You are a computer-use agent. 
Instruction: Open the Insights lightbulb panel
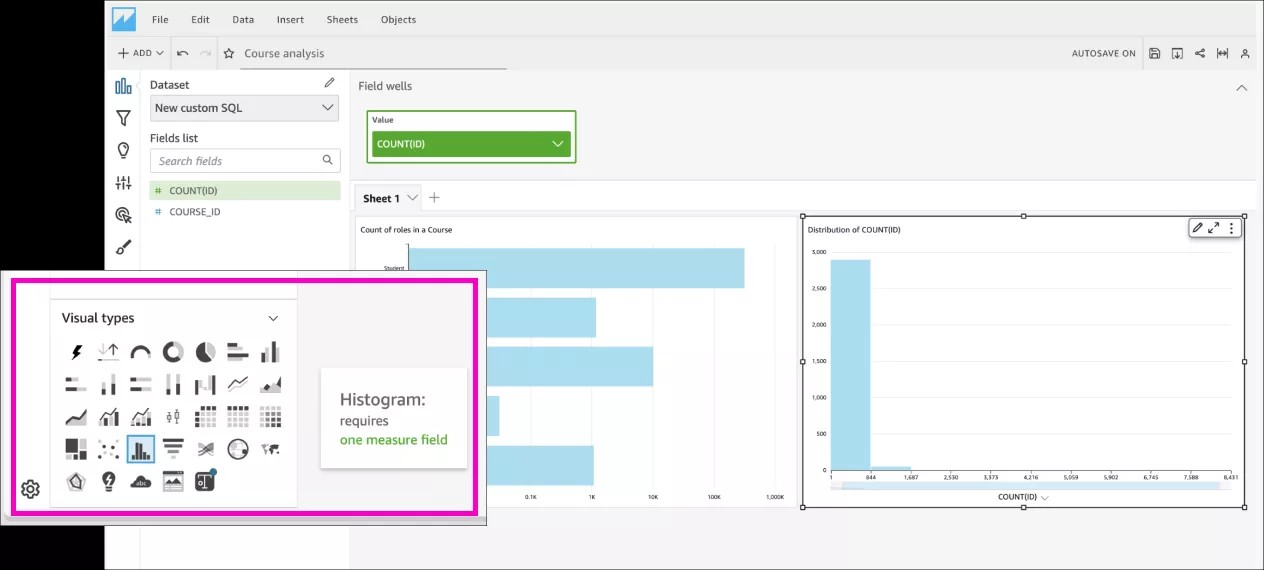[x=123, y=150]
